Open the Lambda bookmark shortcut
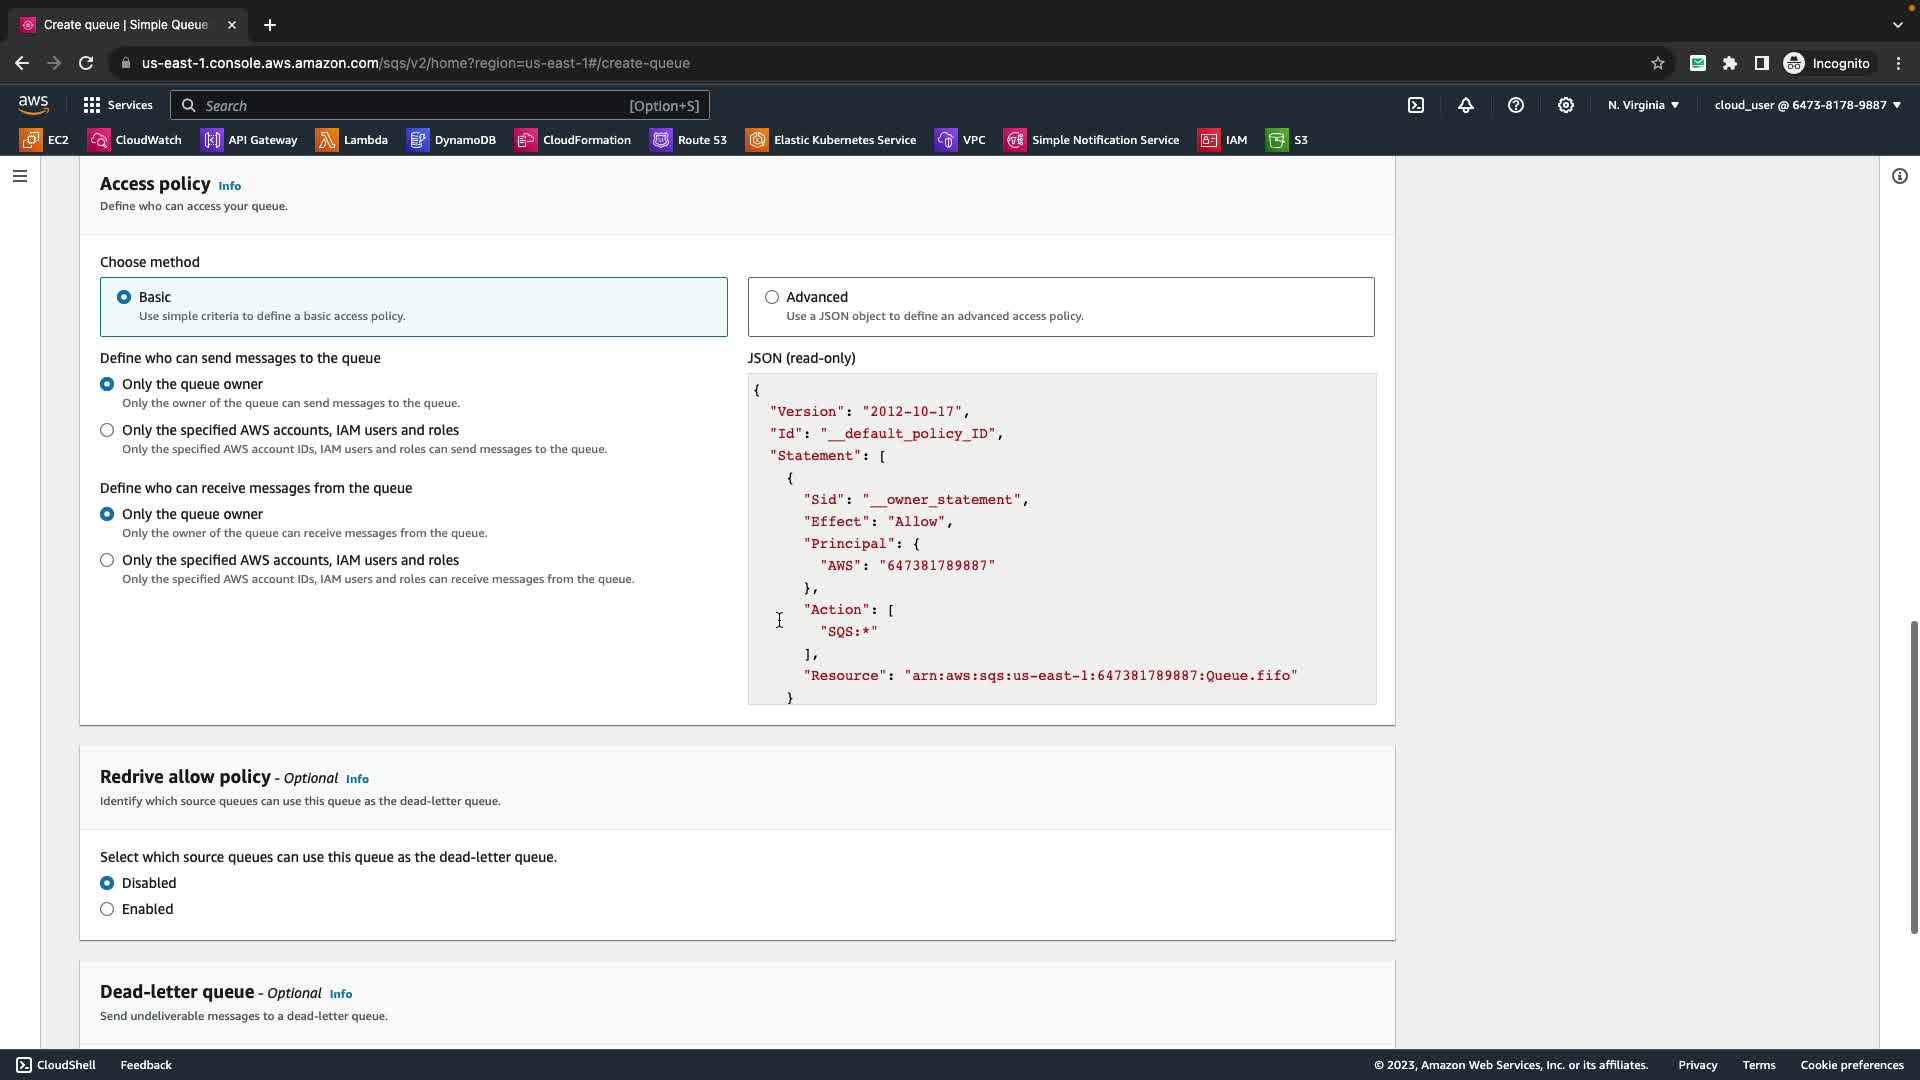The image size is (1920, 1080). (352, 140)
